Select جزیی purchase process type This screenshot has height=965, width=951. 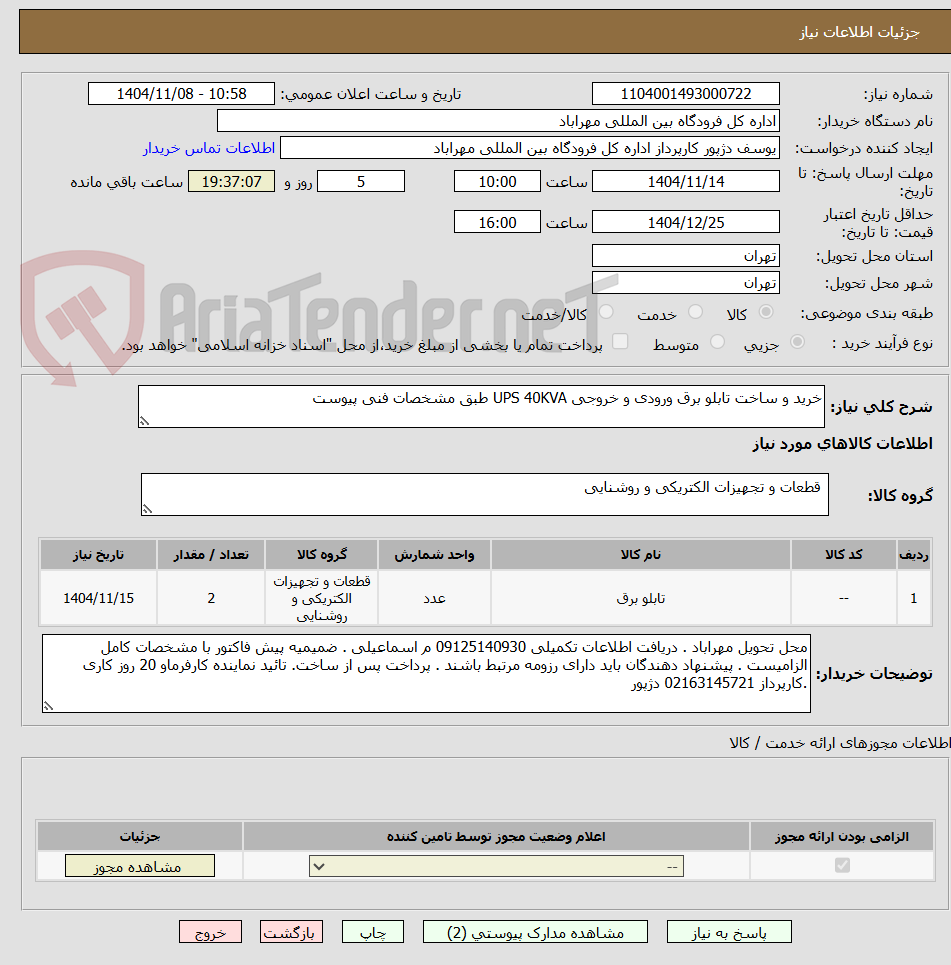799,340
